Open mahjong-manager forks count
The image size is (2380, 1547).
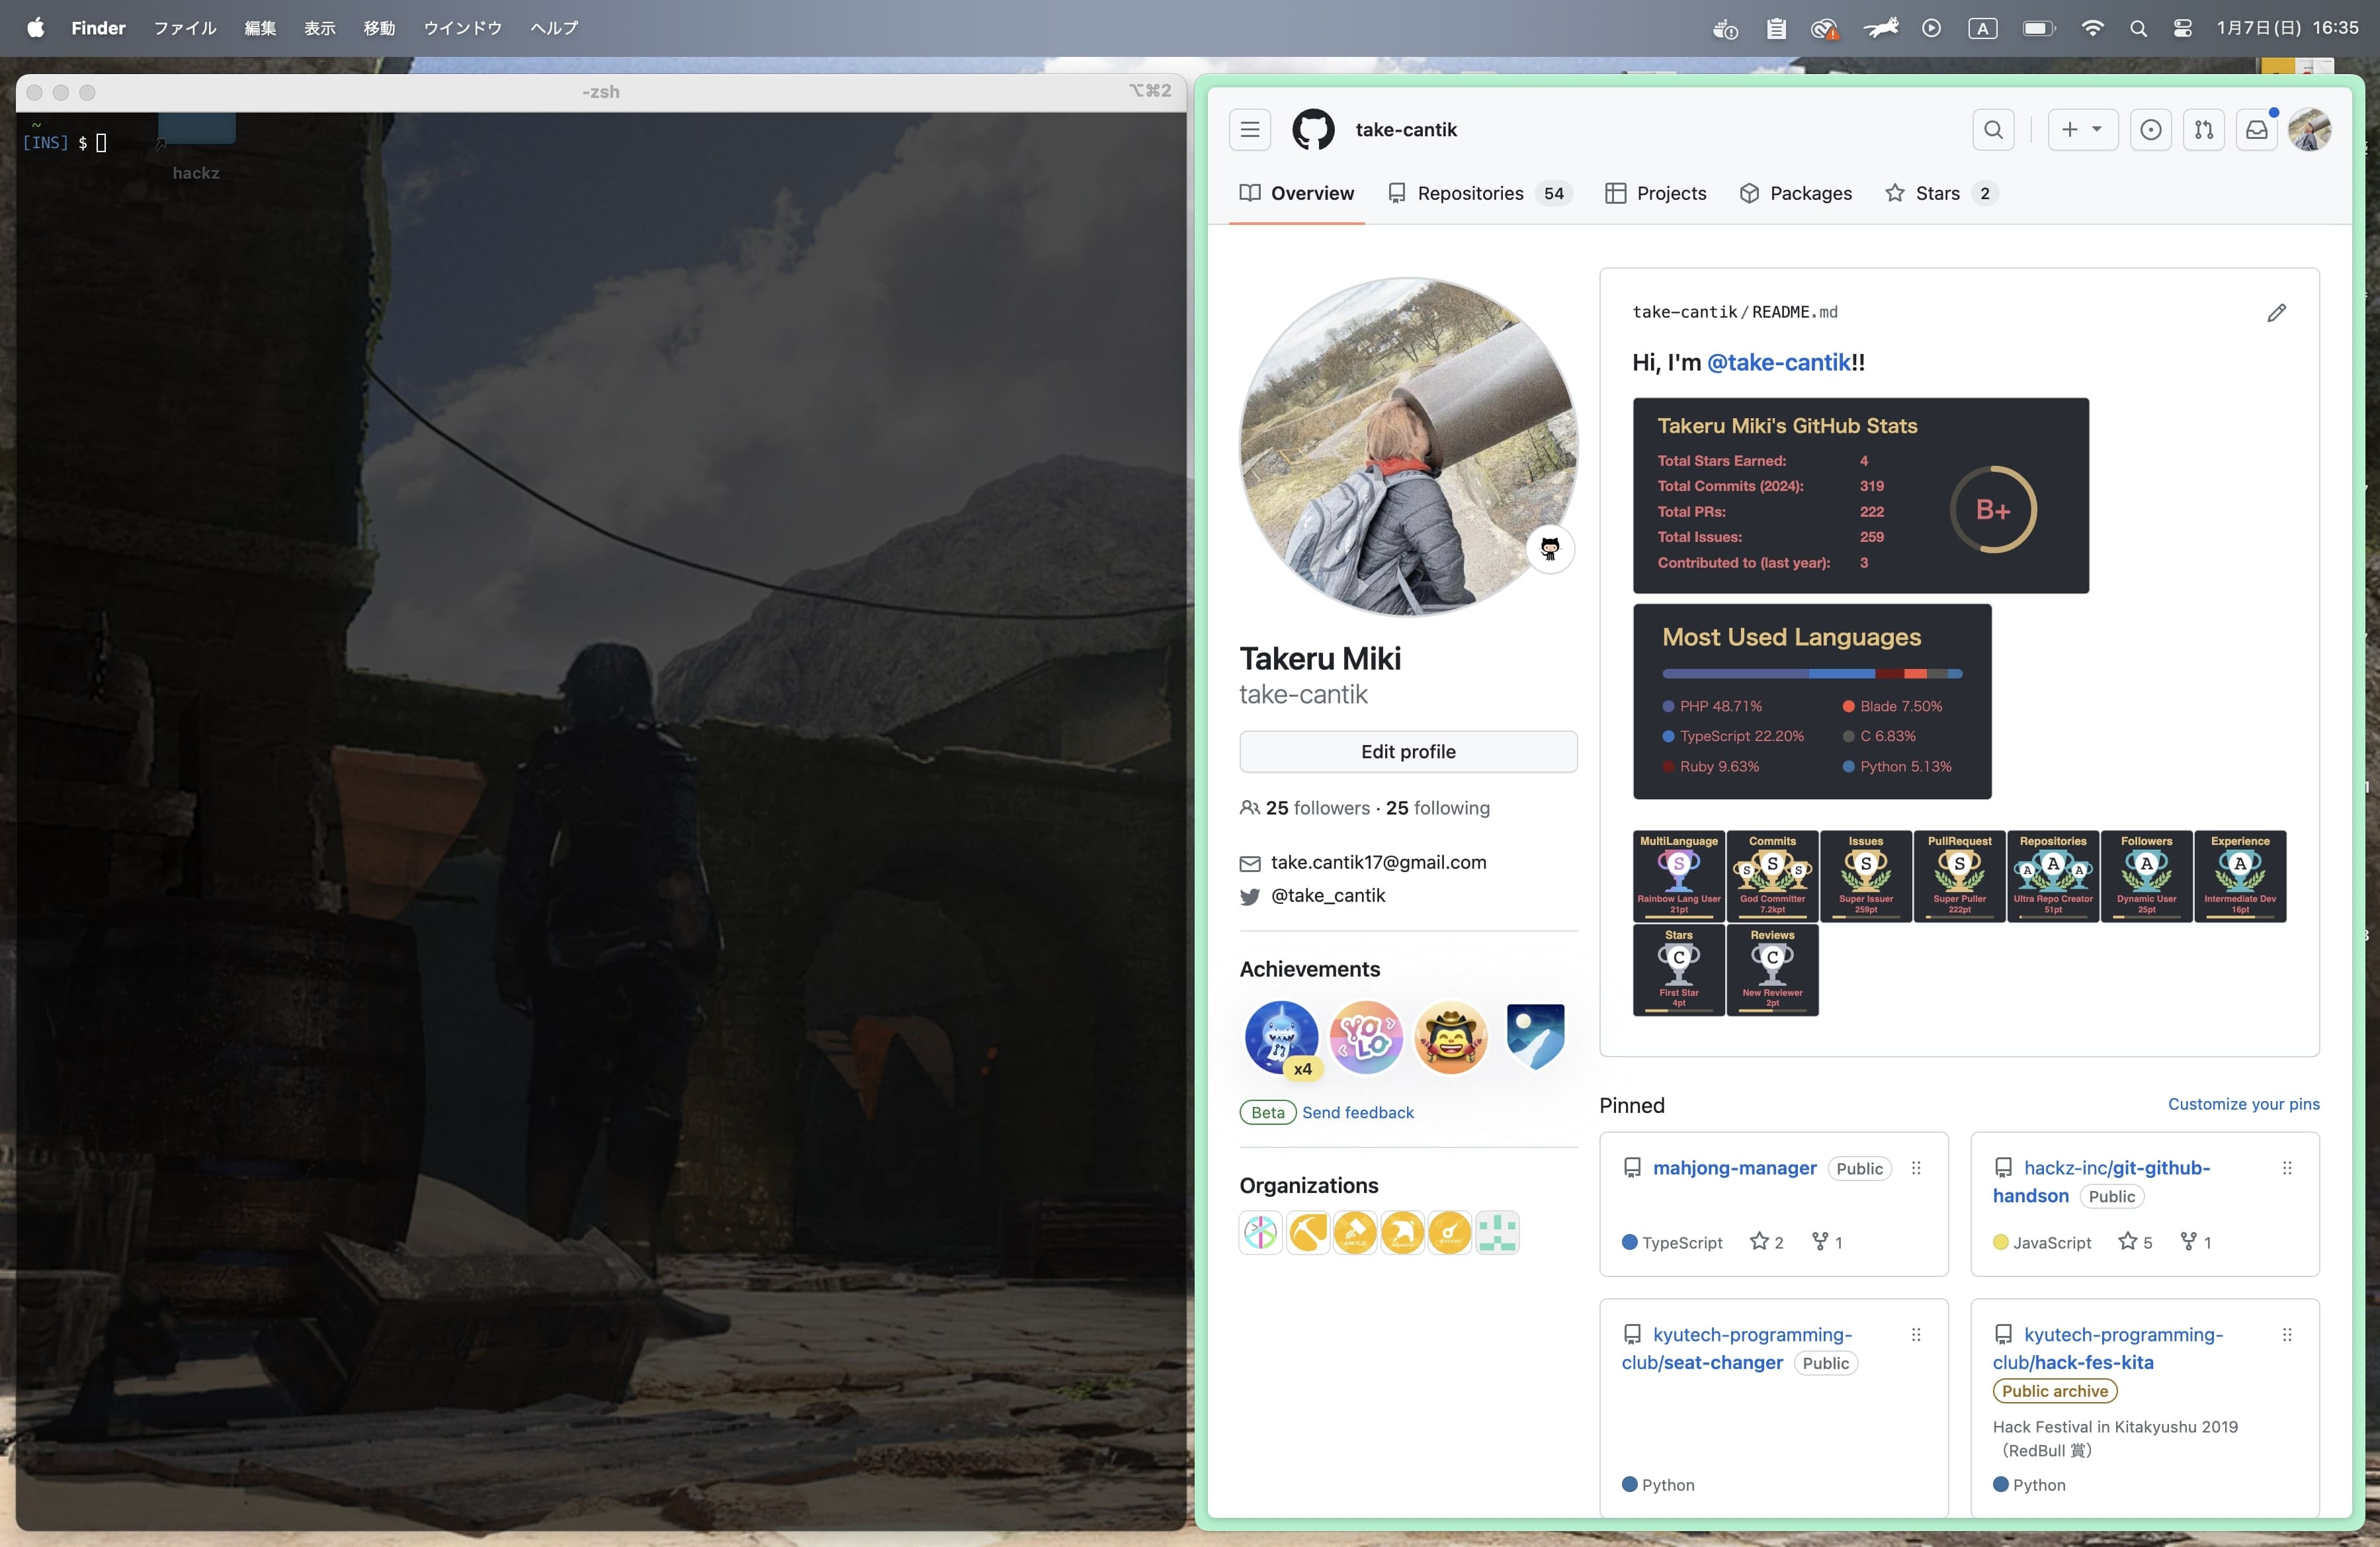[1827, 1242]
